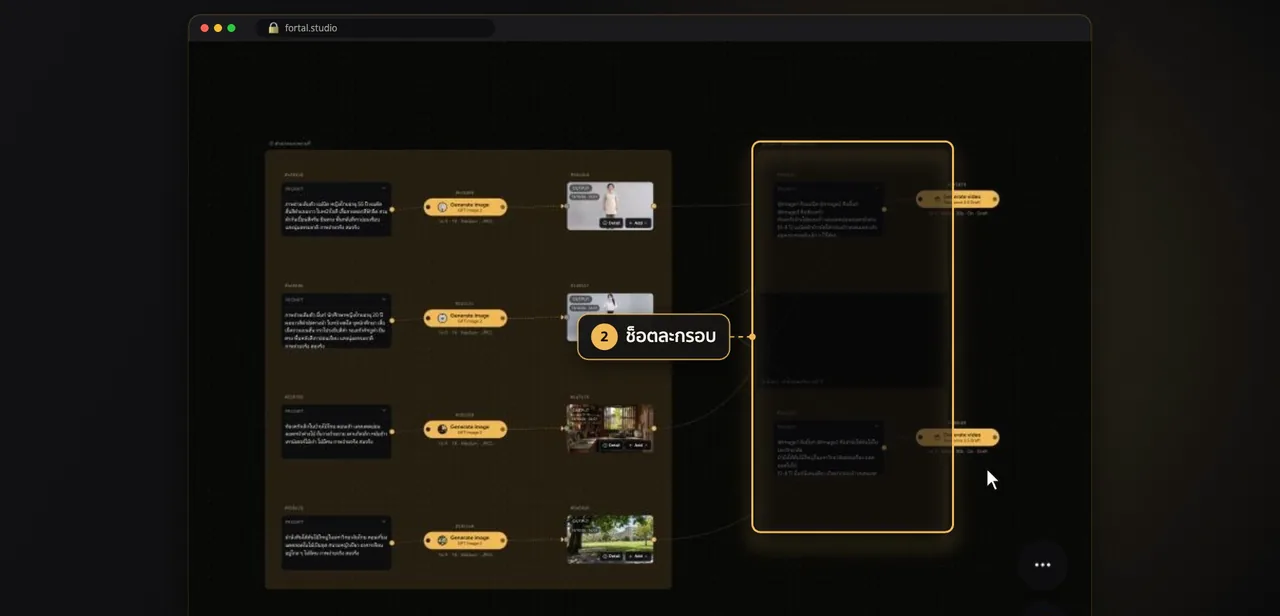
Task: Select the bottom Generate video node
Action: (958, 437)
